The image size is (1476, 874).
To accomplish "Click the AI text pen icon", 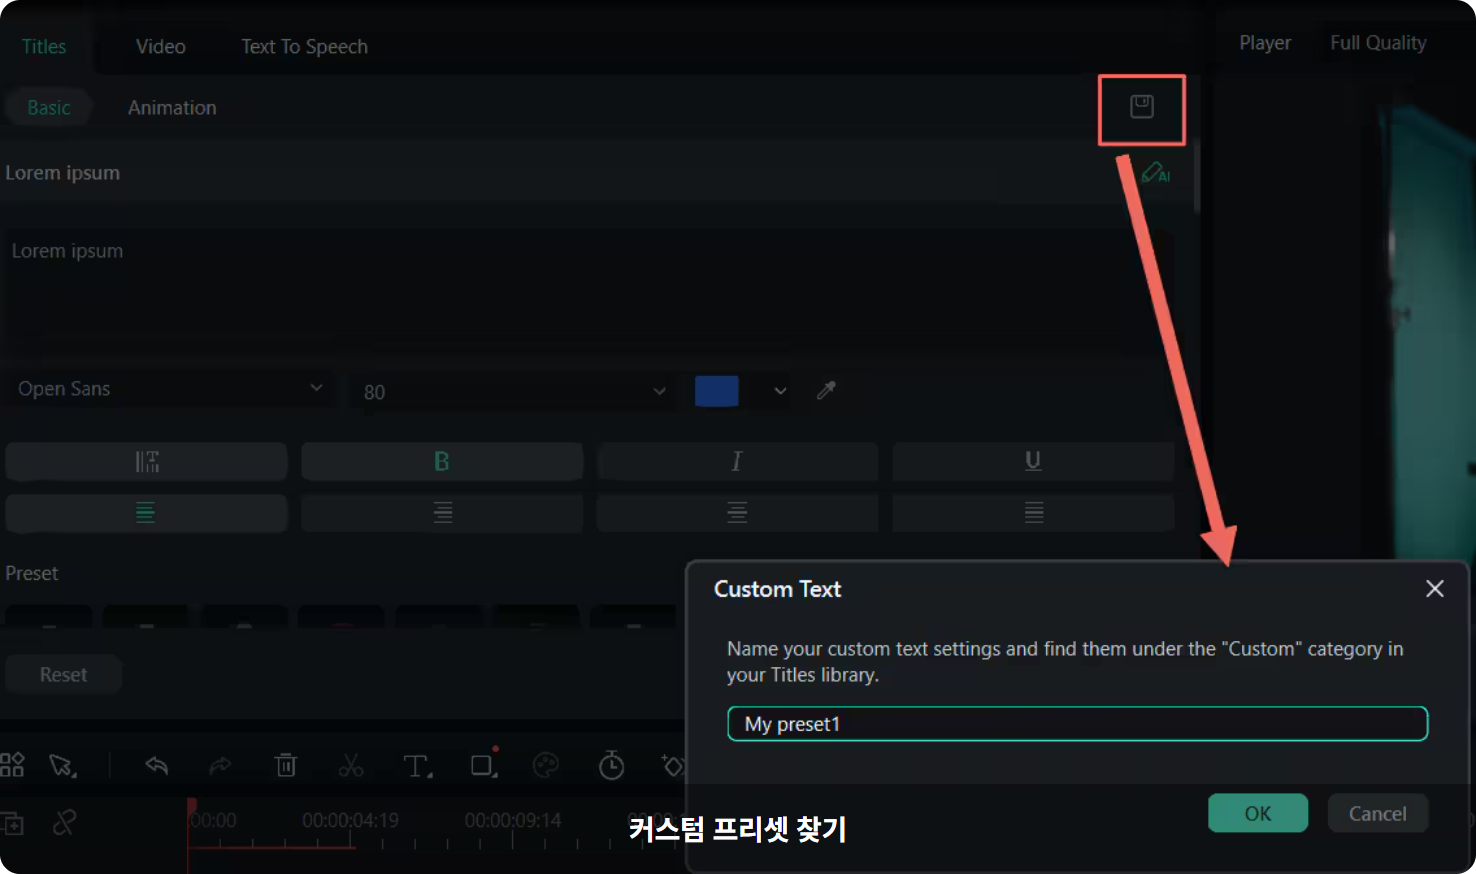I will [1155, 173].
